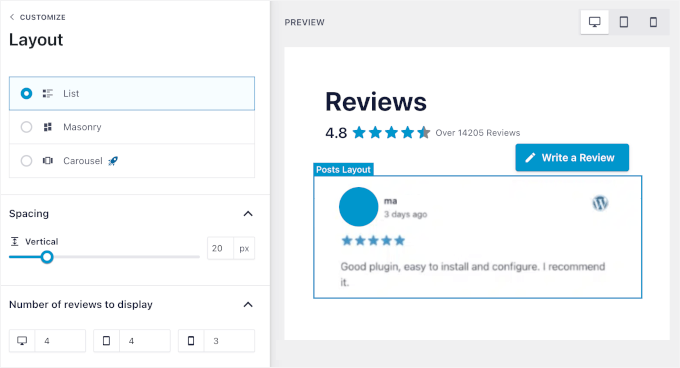Viewport: 680px width, 368px height.
Task: Click the Vertical spacing slider handle
Action: click(x=47, y=257)
